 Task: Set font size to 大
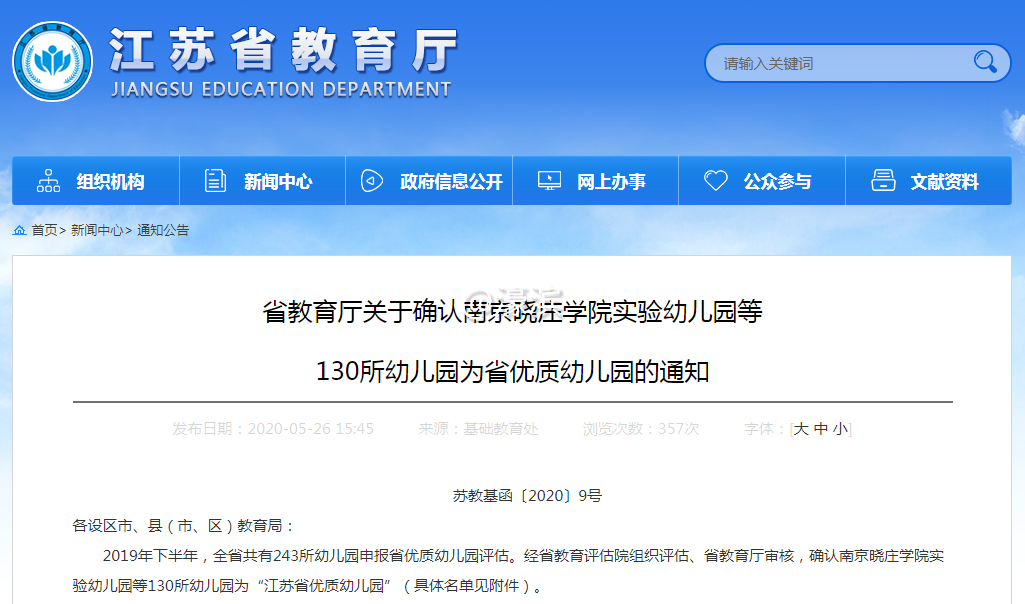coord(801,429)
